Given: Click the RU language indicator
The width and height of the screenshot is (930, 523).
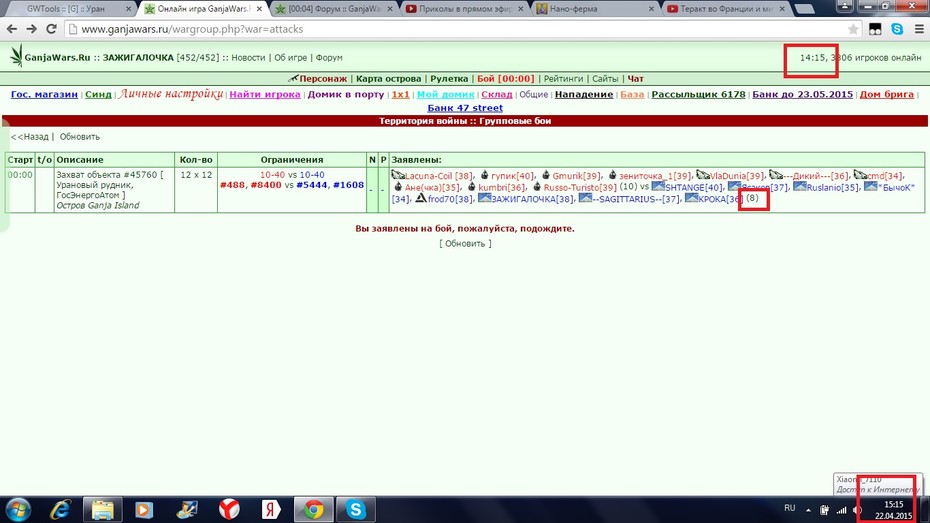Looking at the screenshot, I should tap(789, 508).
